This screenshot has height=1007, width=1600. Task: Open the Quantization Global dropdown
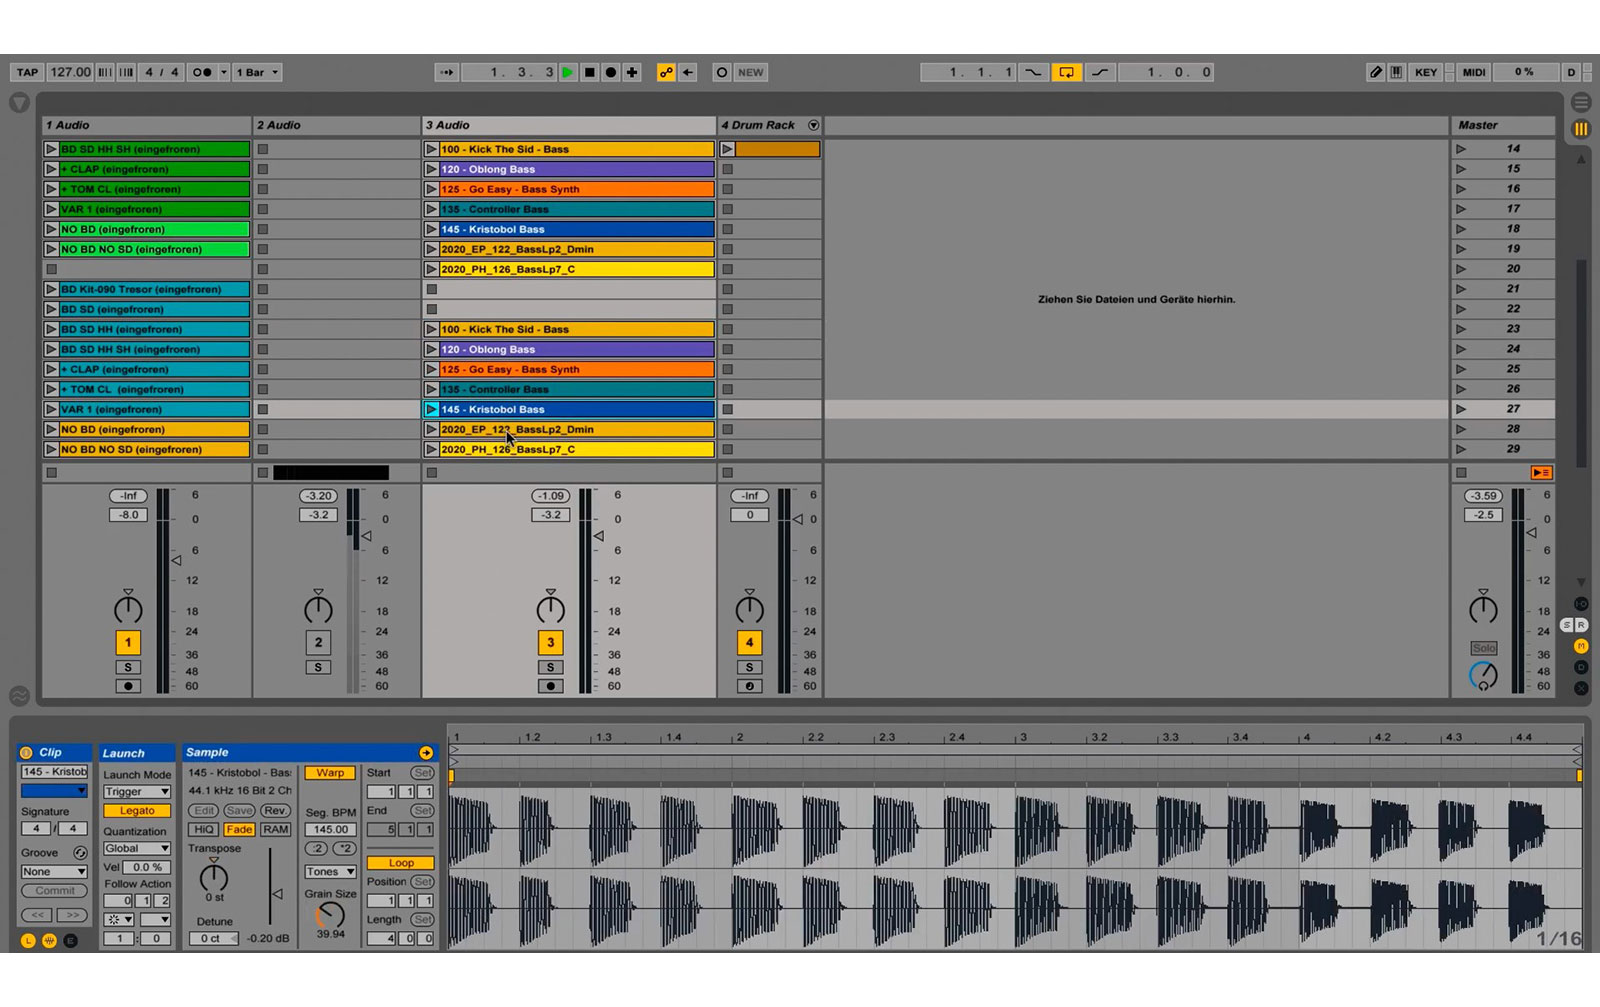[137, 848]
